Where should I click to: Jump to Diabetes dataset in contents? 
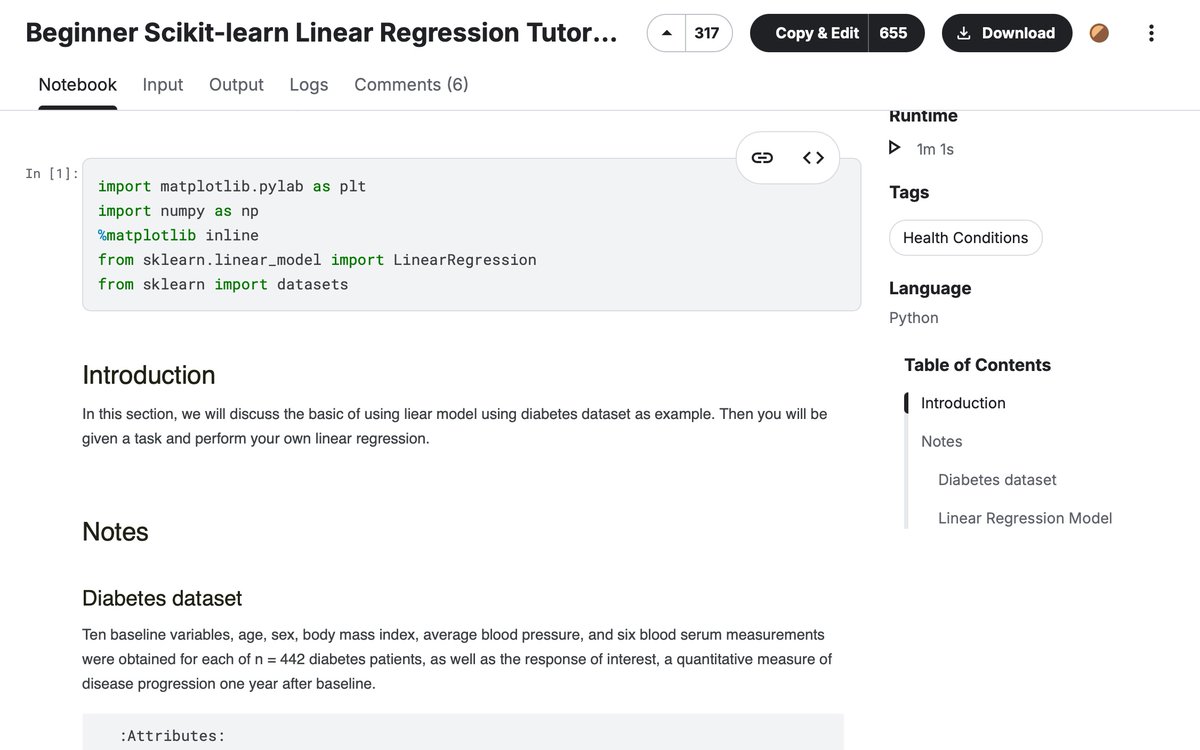[x=997, y=480]
